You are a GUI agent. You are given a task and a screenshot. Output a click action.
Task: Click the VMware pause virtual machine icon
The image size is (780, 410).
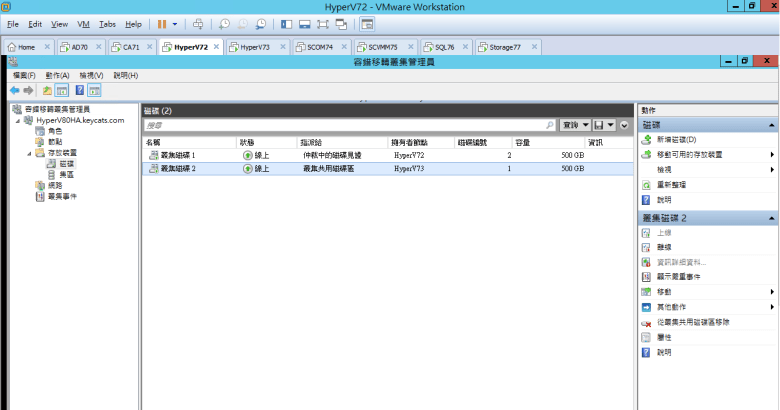pos(162,23)
